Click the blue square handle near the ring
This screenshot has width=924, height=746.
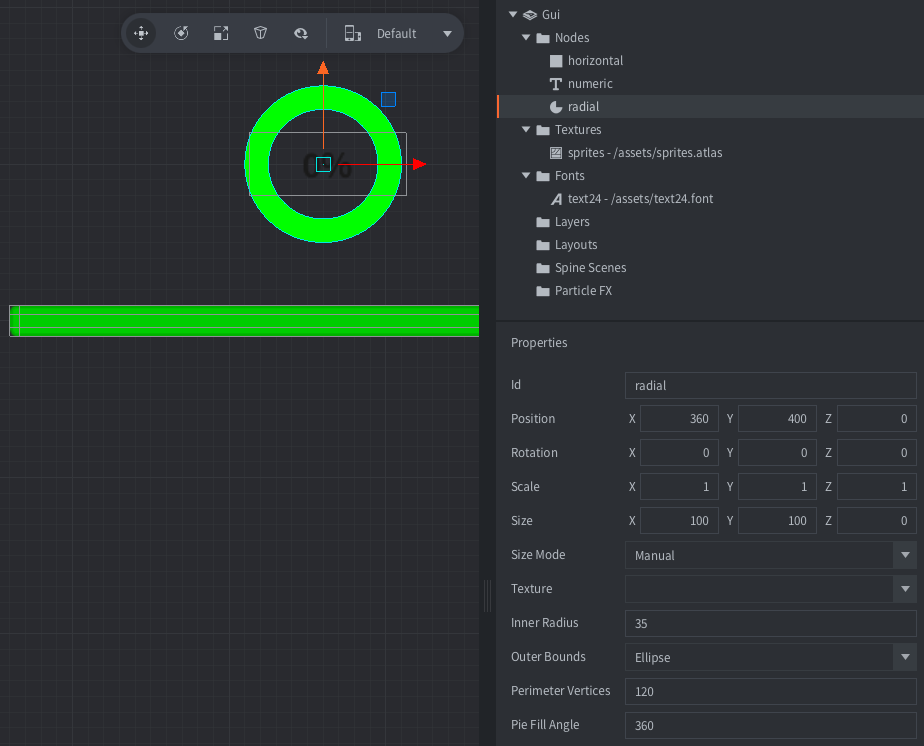point(388,99)
